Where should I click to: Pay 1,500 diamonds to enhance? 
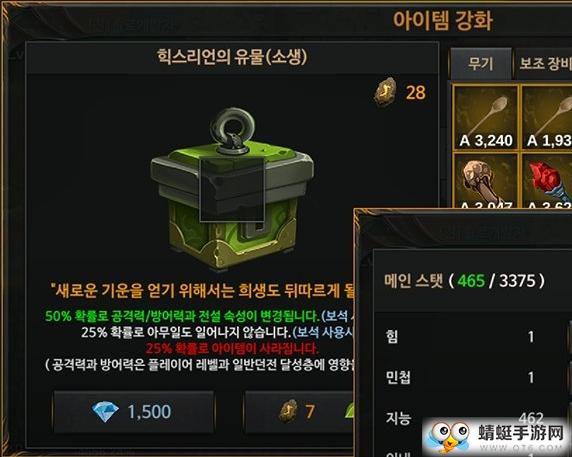134,412
